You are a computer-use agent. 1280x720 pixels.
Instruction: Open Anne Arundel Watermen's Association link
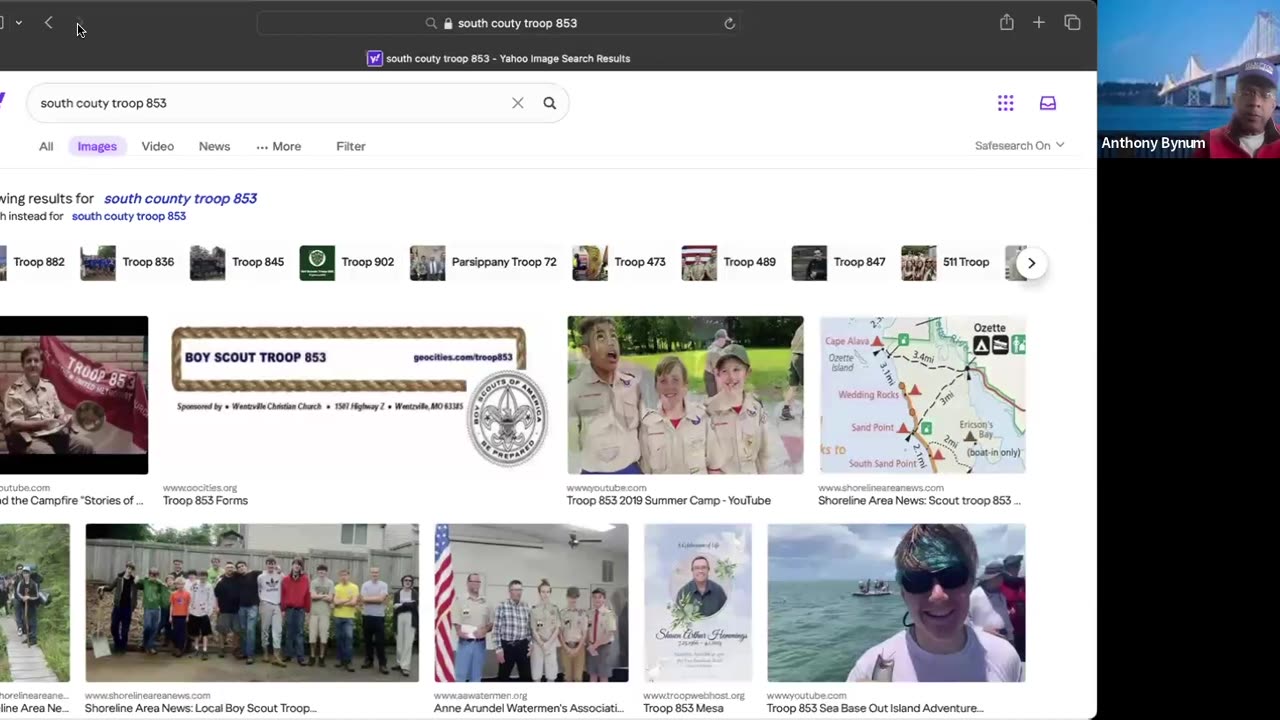[x=529, y=709]
